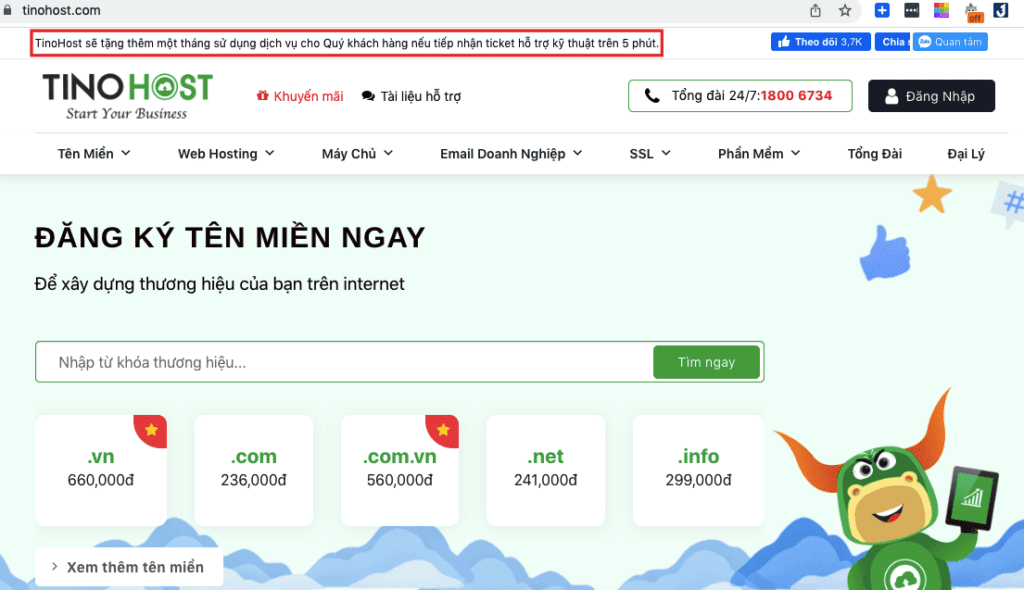Select the .vn domain card
Image resolution: width=1024 pixels, height=590 pixels.
coord(101,470)
